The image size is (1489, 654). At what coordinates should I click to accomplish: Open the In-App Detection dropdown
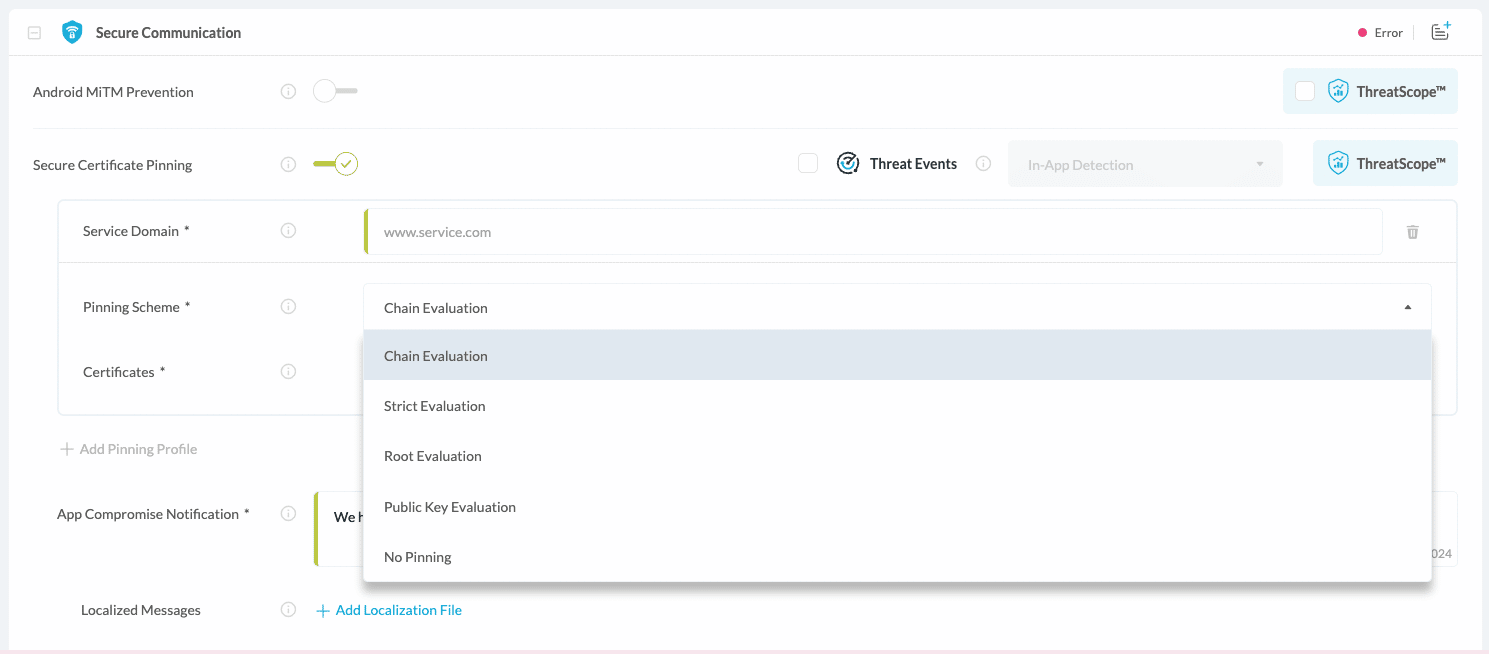1144,165
